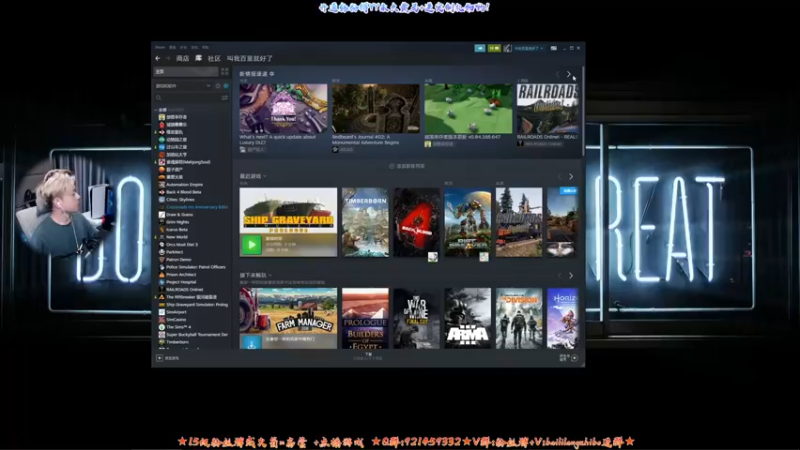The width and height of the screenshot is (800, 450).
Task: Click 添加新陈列架 add shelf button
Action: tap(407, 166)
